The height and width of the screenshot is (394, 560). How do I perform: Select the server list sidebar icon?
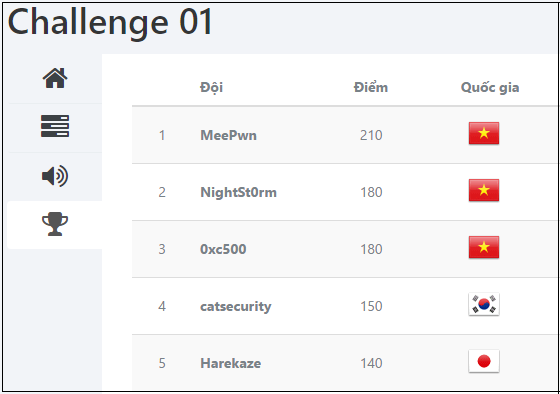[55, 126]
